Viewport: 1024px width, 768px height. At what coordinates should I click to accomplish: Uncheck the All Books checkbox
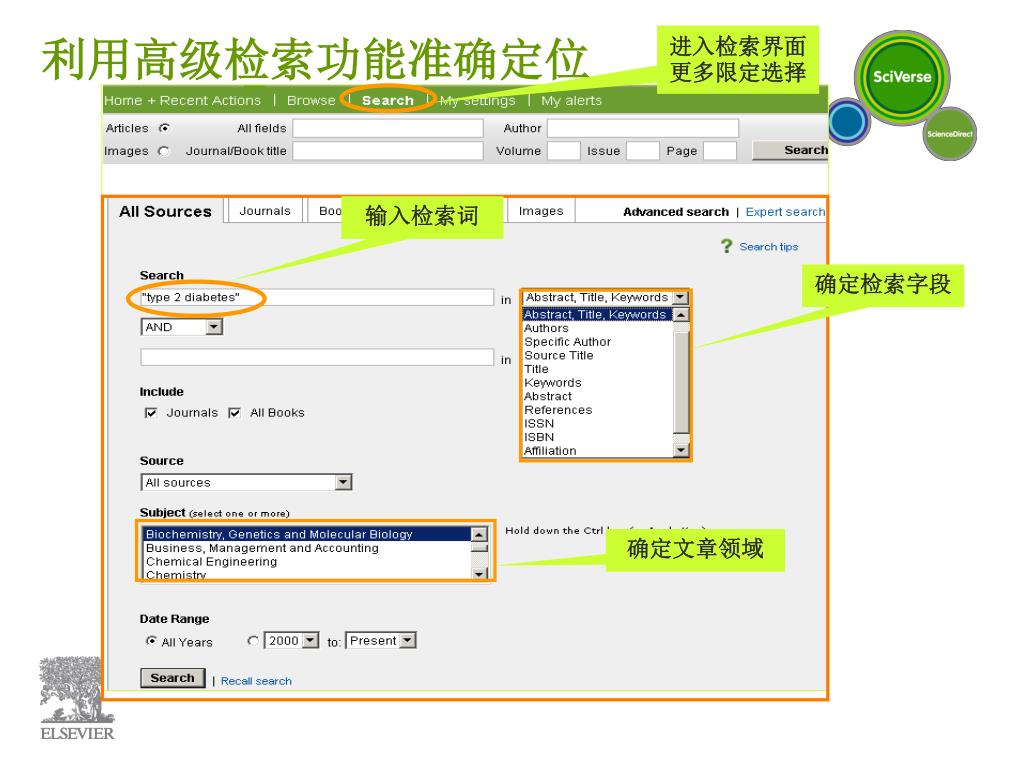(234, 413)
